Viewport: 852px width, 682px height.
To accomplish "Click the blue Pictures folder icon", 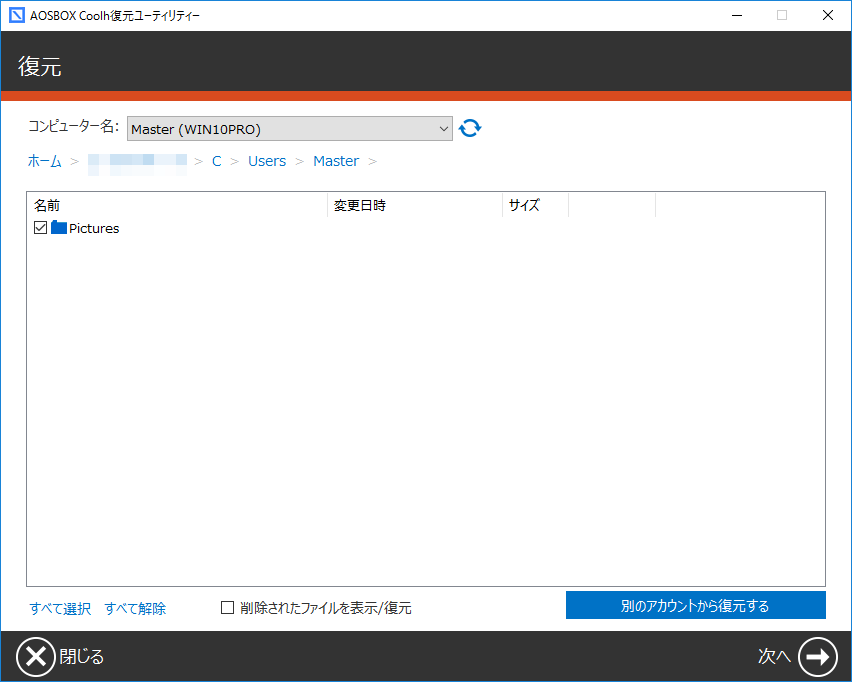I will coord(59,228).
